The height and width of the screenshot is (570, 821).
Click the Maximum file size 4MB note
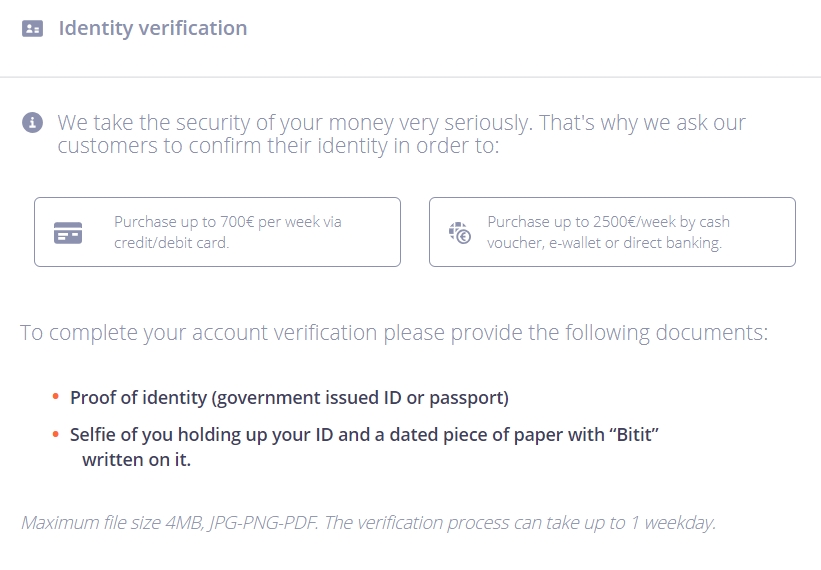(x=368, y=522)
